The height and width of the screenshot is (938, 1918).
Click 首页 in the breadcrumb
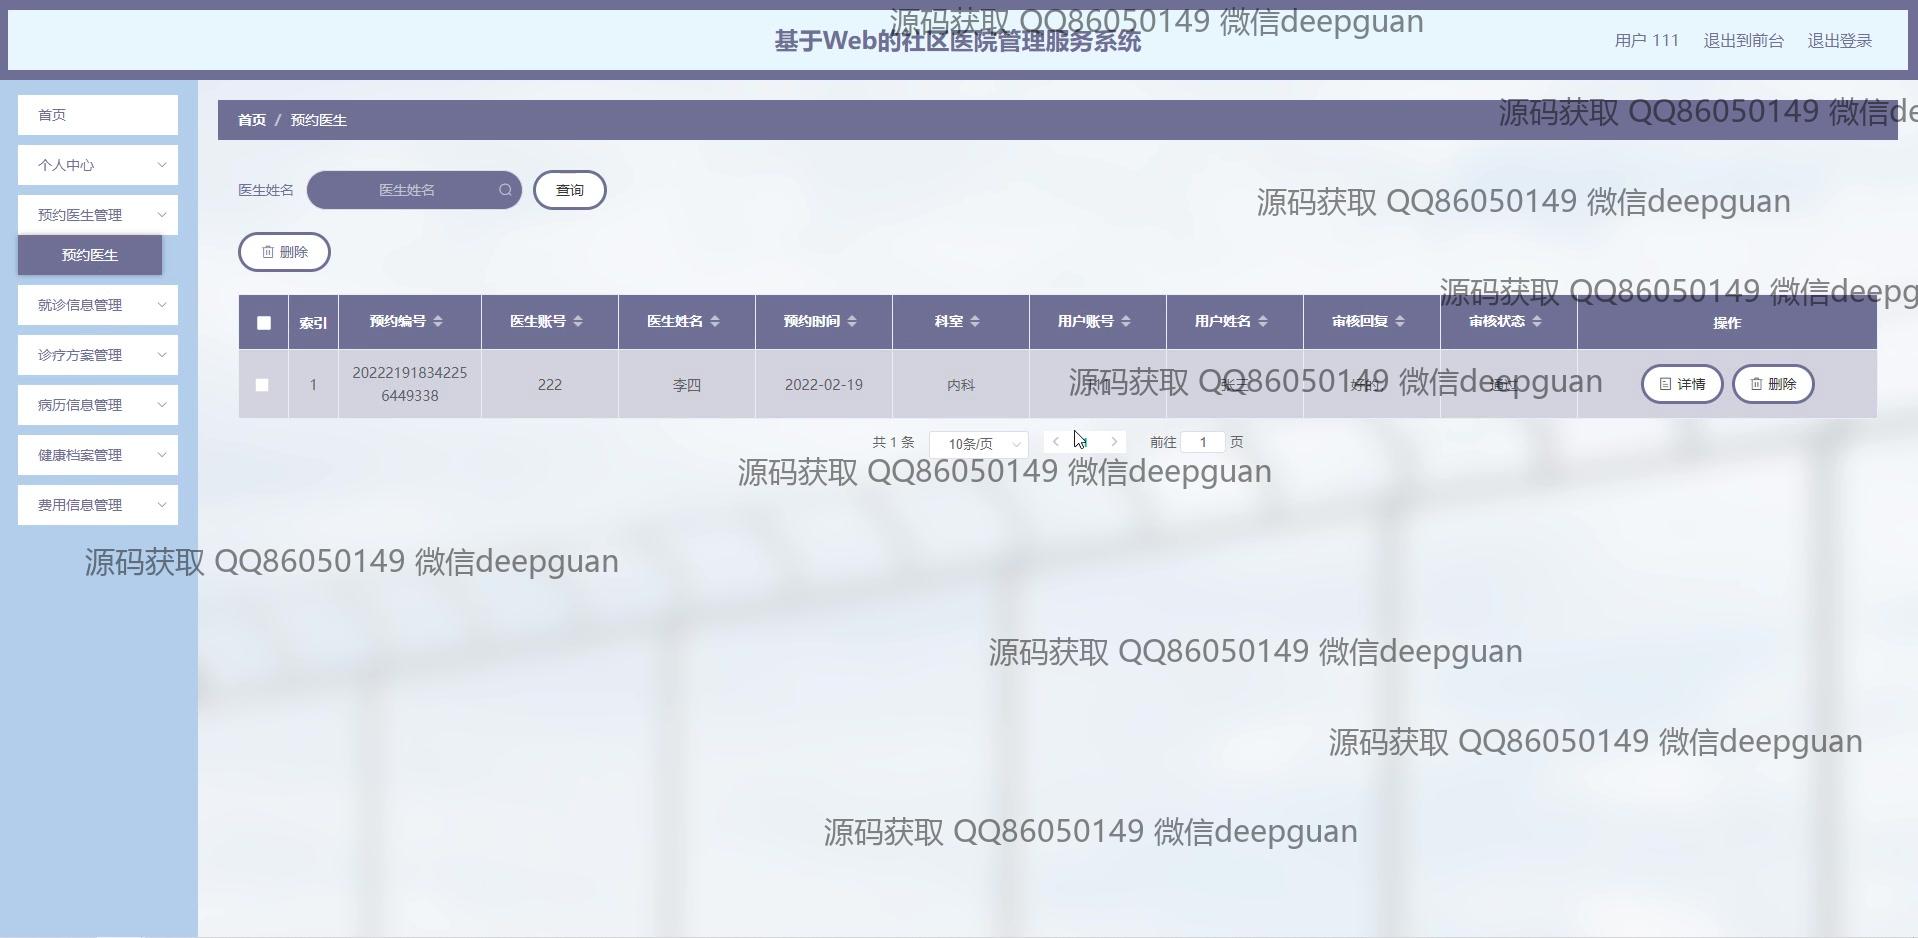[x=252, y=120]
